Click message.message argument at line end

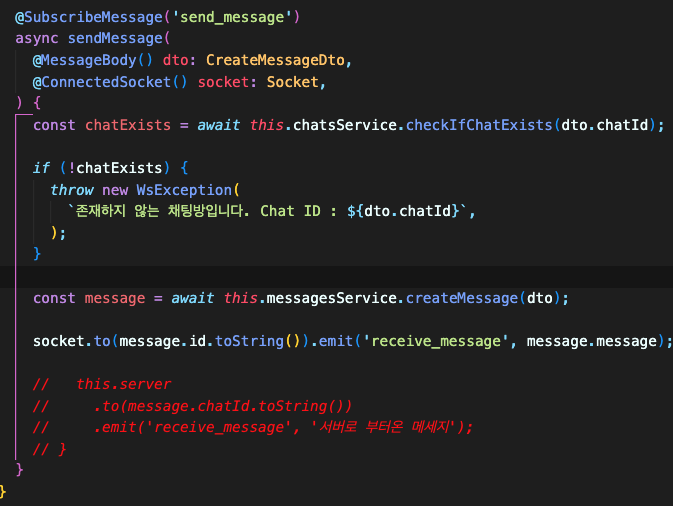click(x=591, y=341)
